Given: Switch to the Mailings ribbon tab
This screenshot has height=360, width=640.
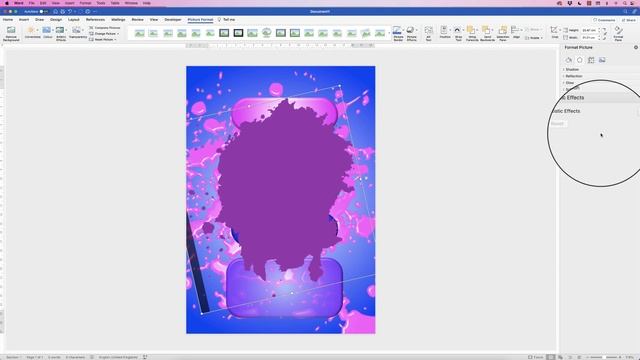Looking at the screenshot, I should click(118, 20).
